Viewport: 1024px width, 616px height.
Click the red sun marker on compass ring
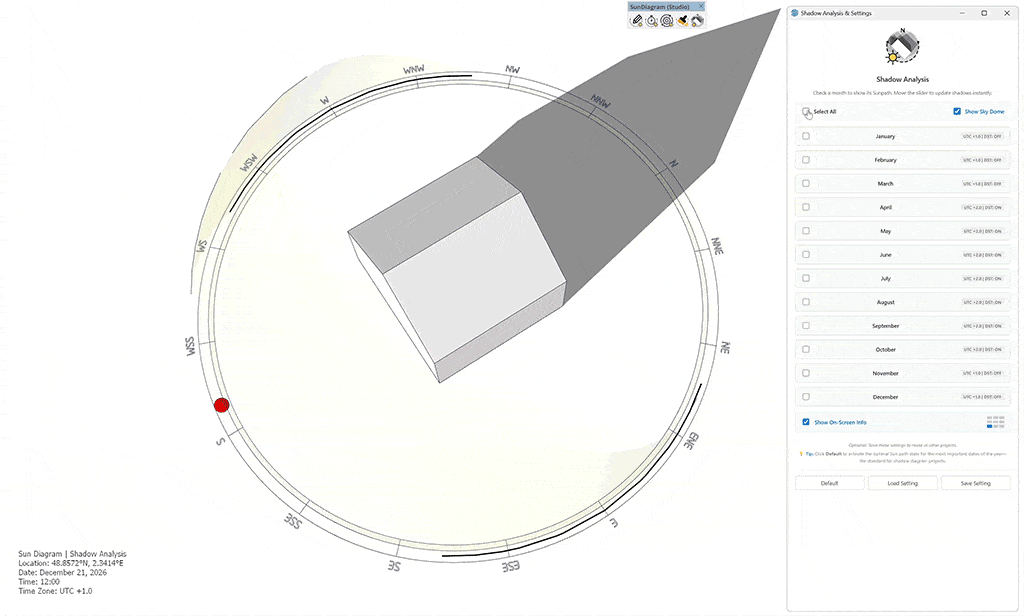coord(222,405)
